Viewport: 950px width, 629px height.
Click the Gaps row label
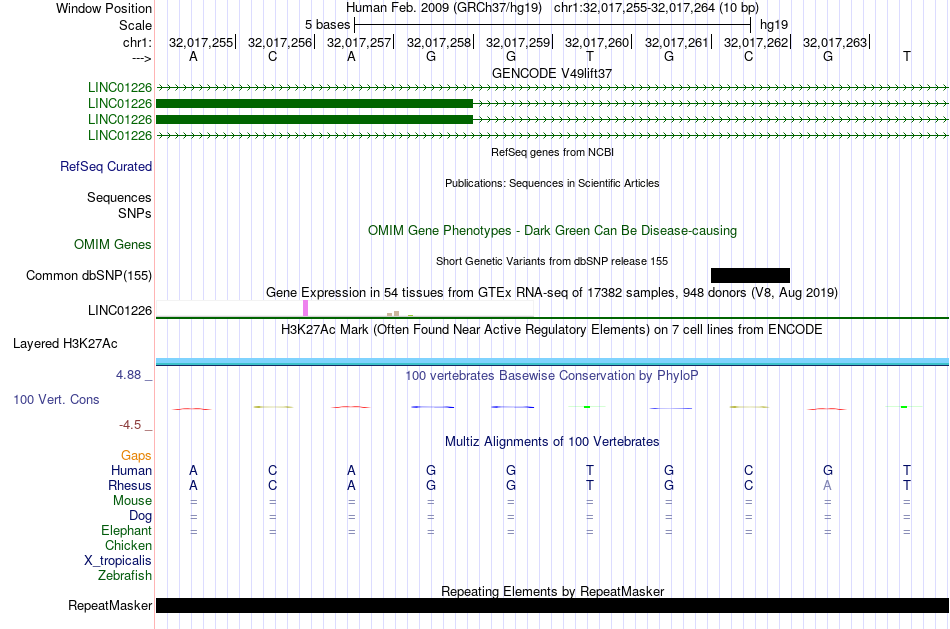point(136,455)
